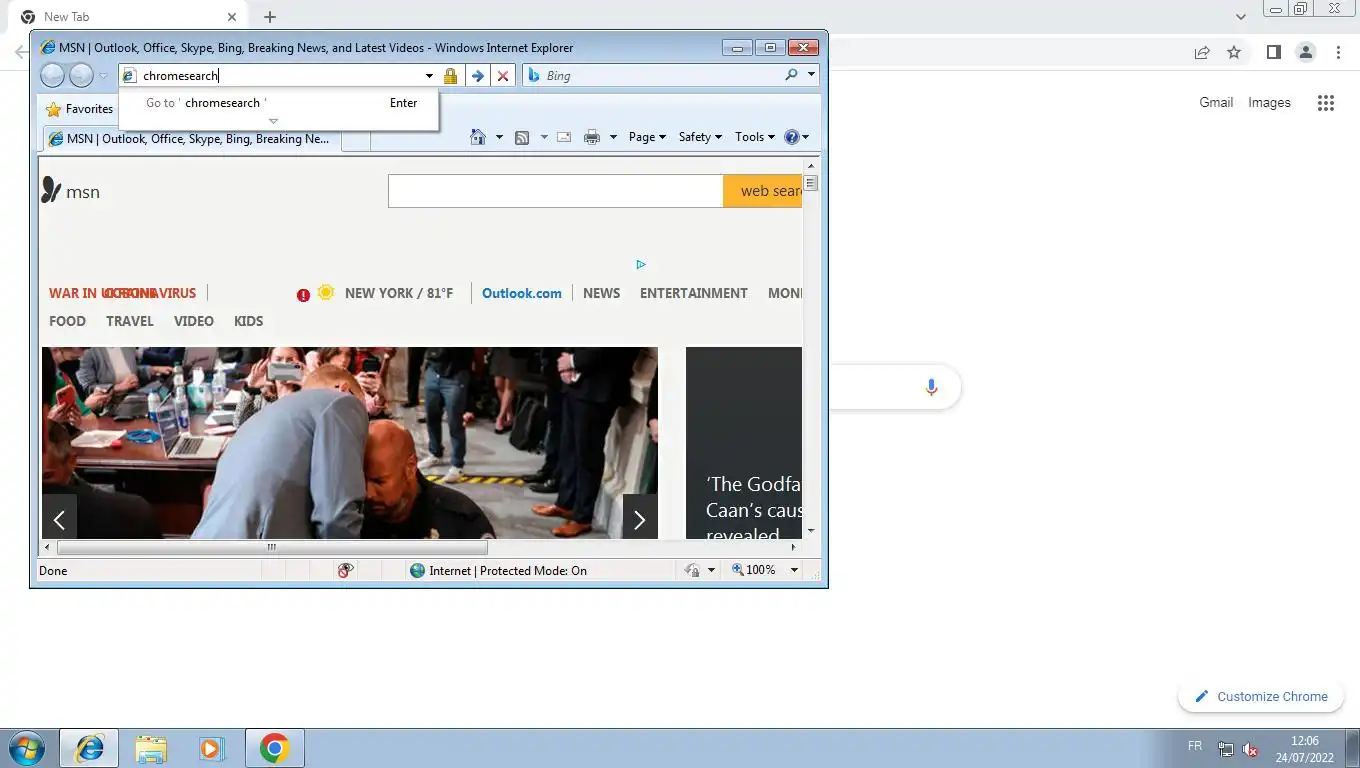Open the Page menu
This screenshot has width=1360, height=768.
(647, 137)
